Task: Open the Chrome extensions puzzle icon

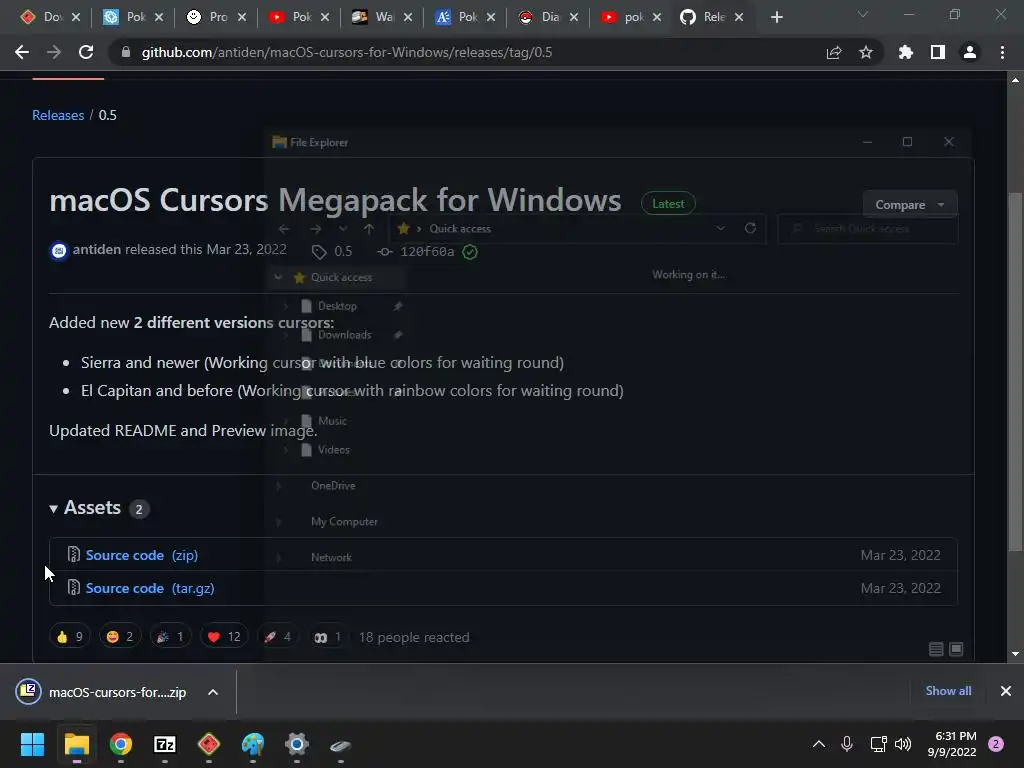Action: [906, 52]
